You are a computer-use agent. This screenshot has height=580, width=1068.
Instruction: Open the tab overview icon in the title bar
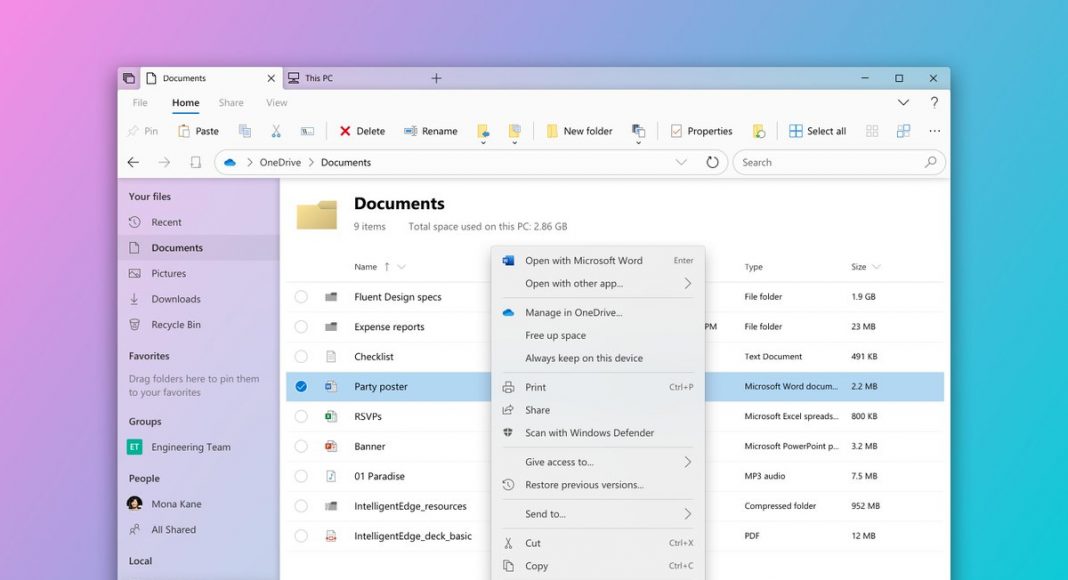coord(129,78)
